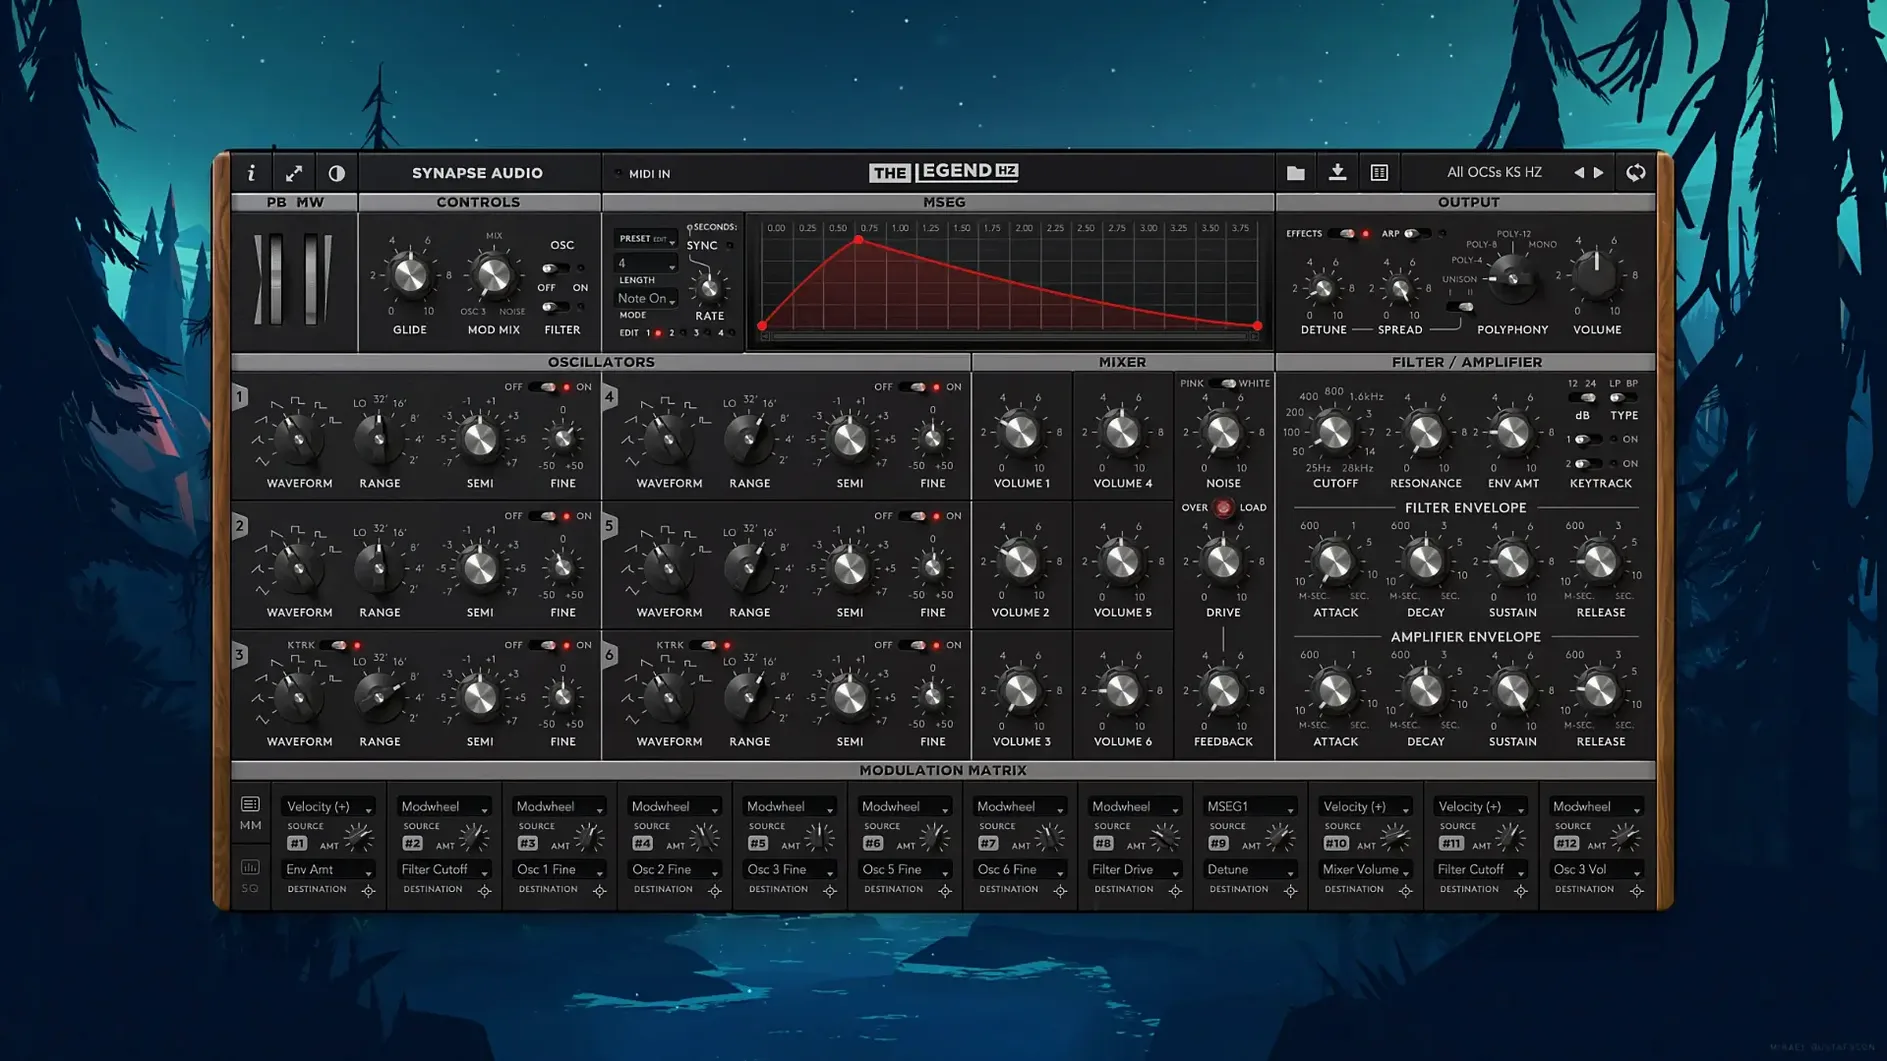Click destination crosshair for Filter Drive slot

coord(1175,890)
